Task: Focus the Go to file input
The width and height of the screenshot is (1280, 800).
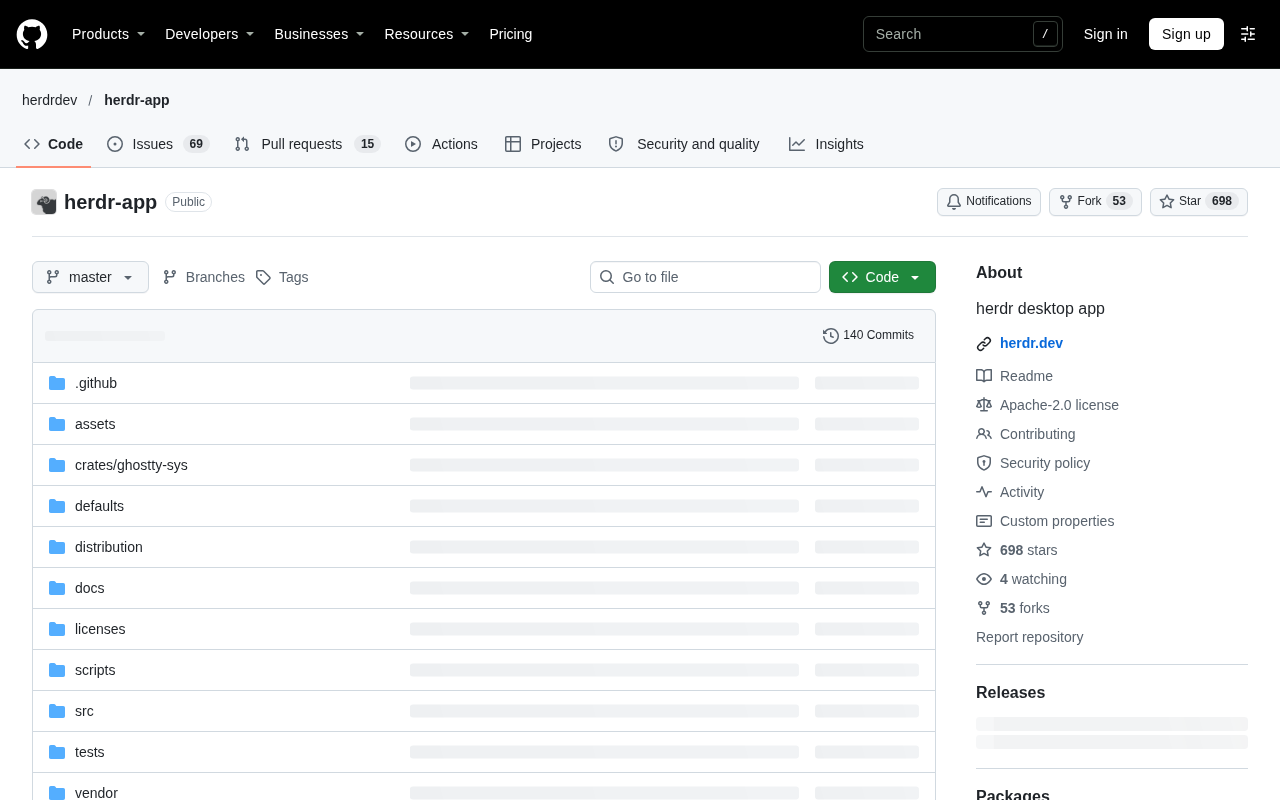Action: point(705,277)
